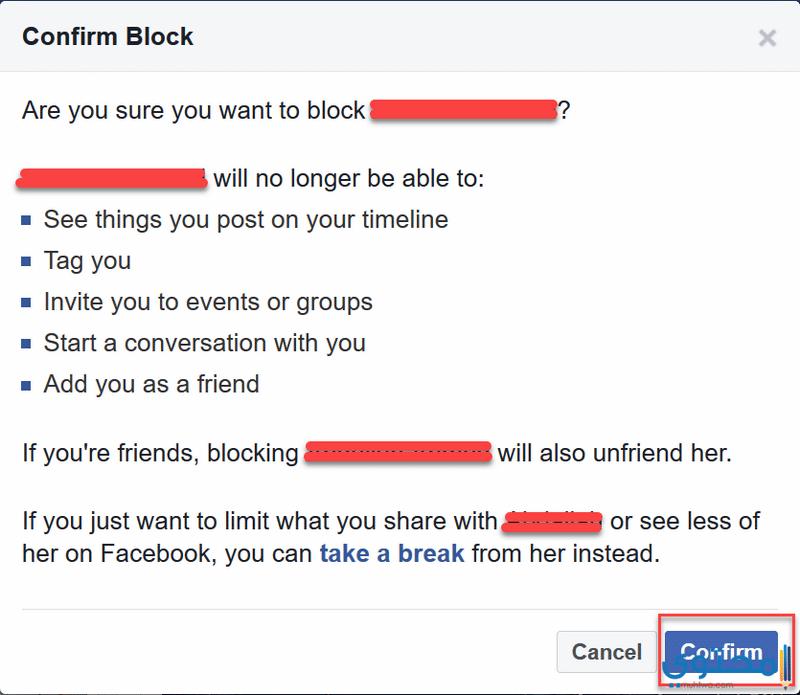The image size is (800, 695).
Task: Click the redacted name after 'want to block'
Action: (463, 110)
